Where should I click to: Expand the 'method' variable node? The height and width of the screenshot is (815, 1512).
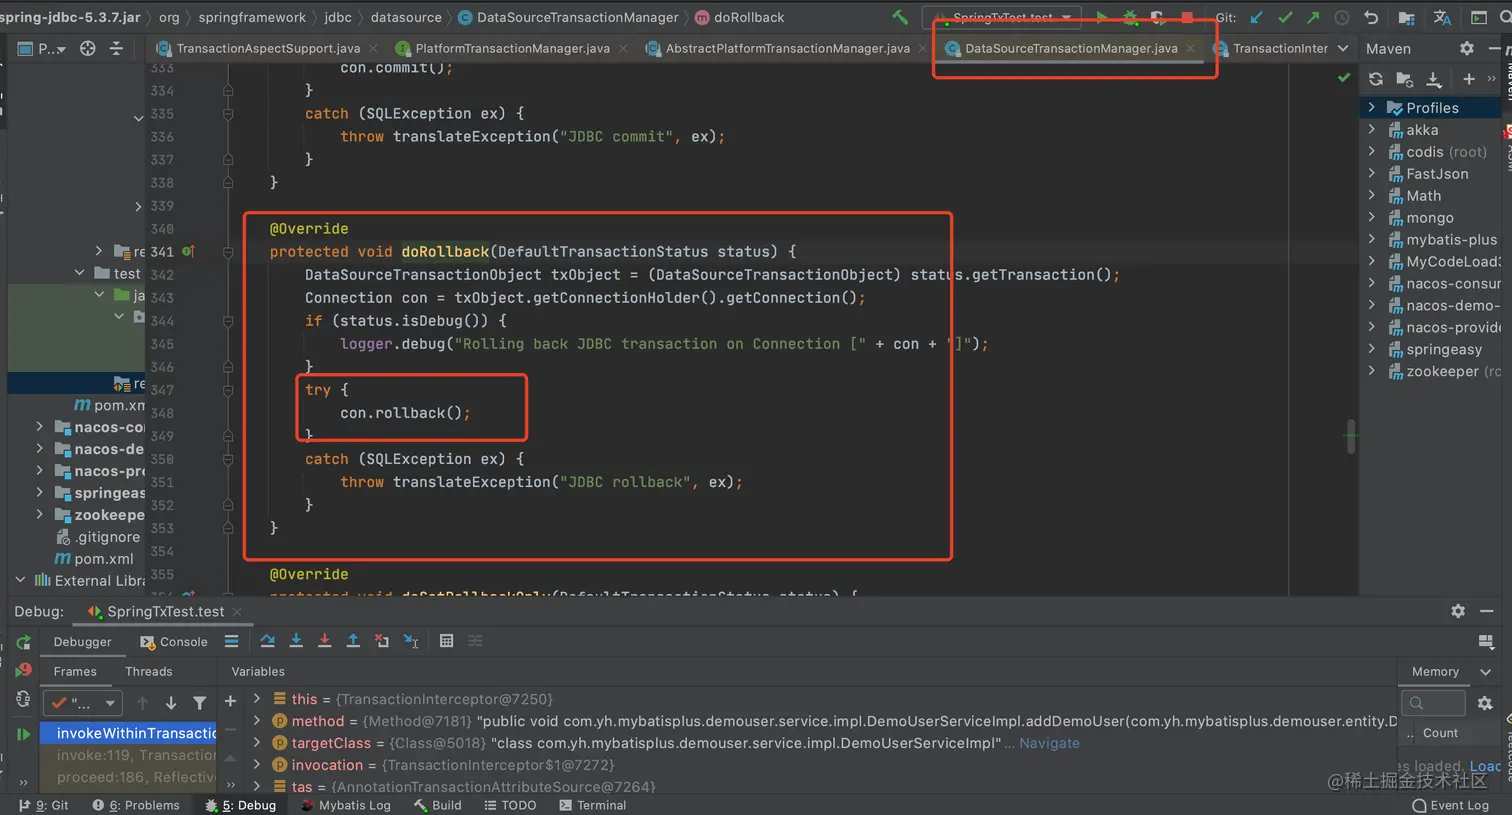click(x=257, y=720)
